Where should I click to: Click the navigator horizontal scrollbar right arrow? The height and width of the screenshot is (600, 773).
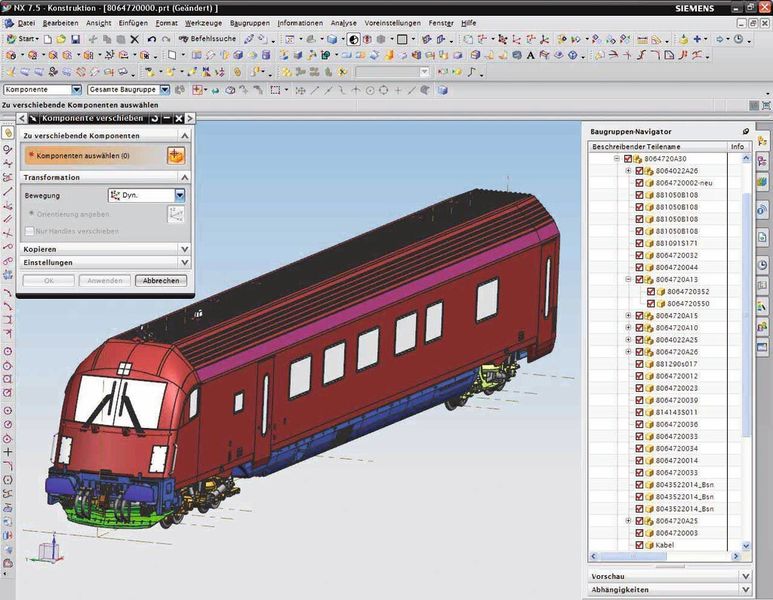click(x=736, y=556)
